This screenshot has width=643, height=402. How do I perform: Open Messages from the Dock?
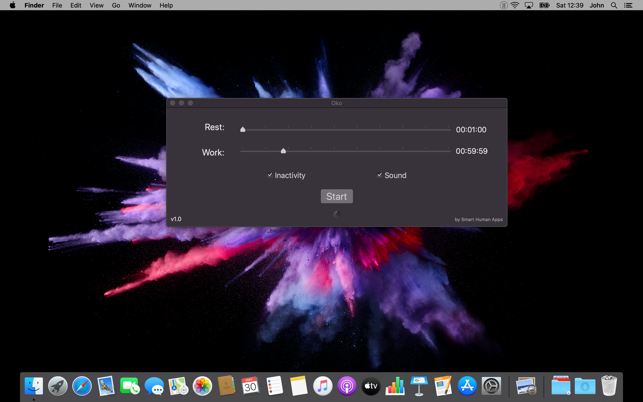coord(154,386)
